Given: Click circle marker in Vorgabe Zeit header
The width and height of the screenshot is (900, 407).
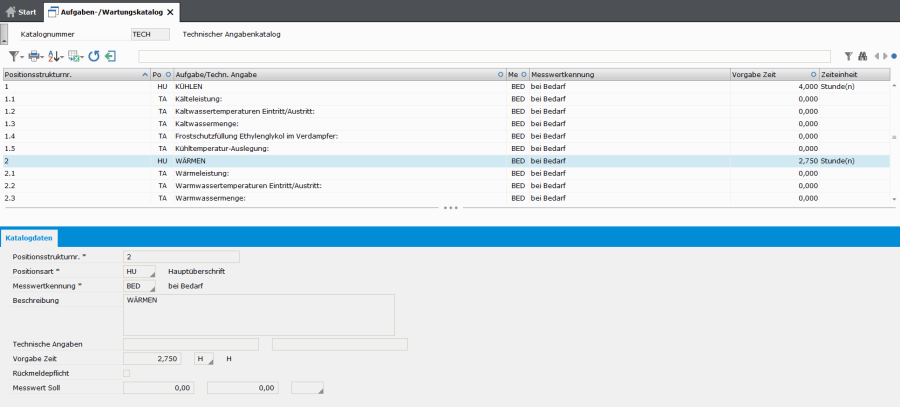Looking at the screenshot, I should [813, 75].
